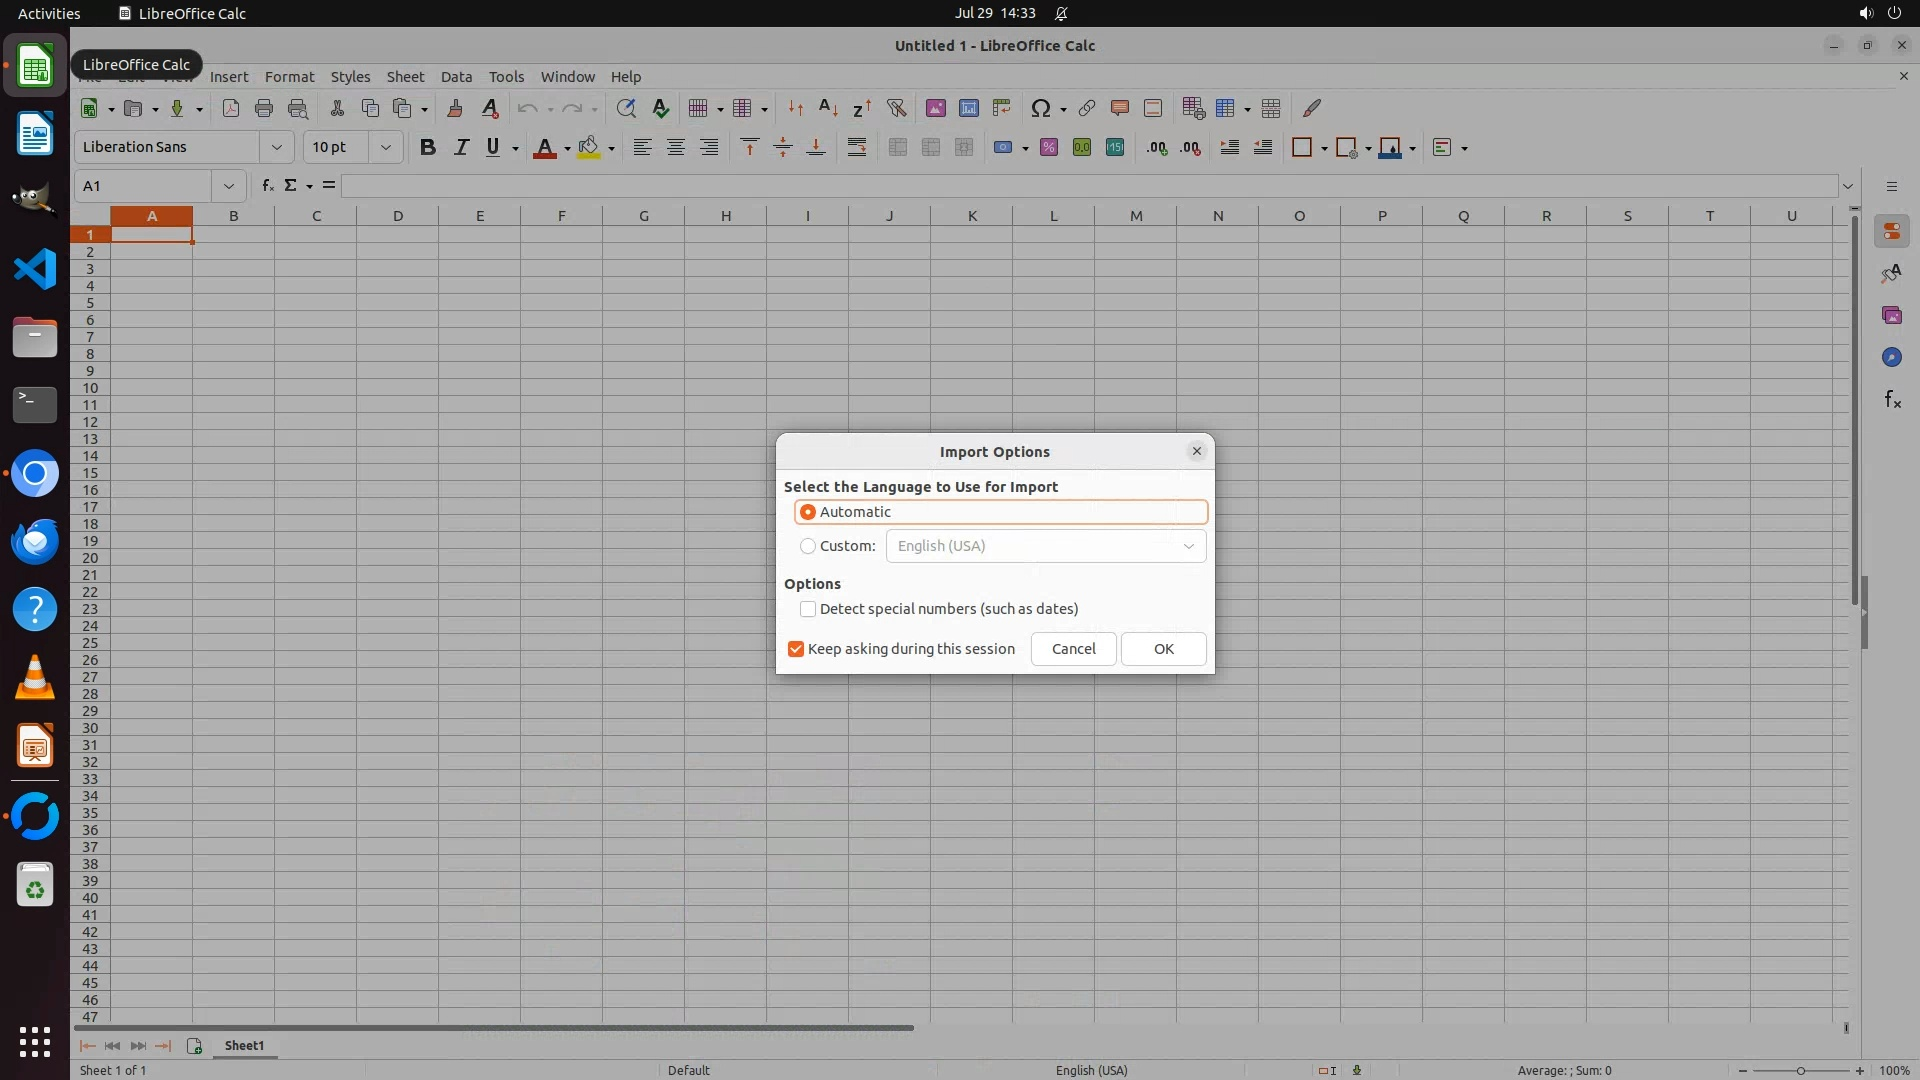This screenshot has width=1920, height=1080.
Task: Open the Special Character (Omega) tool
Action: pos(1040,108)
